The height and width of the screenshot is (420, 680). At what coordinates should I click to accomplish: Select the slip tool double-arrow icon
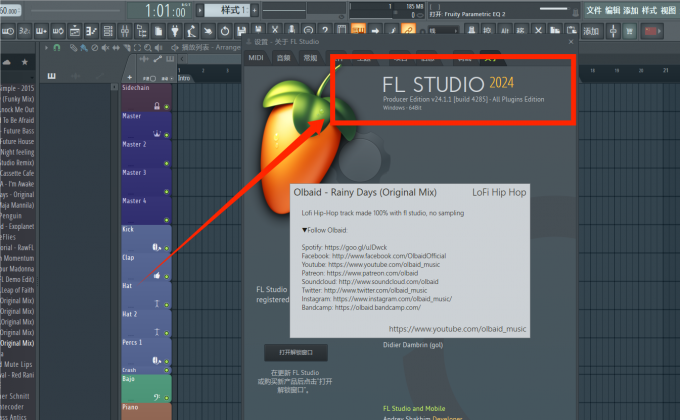(x=116, y=48)
